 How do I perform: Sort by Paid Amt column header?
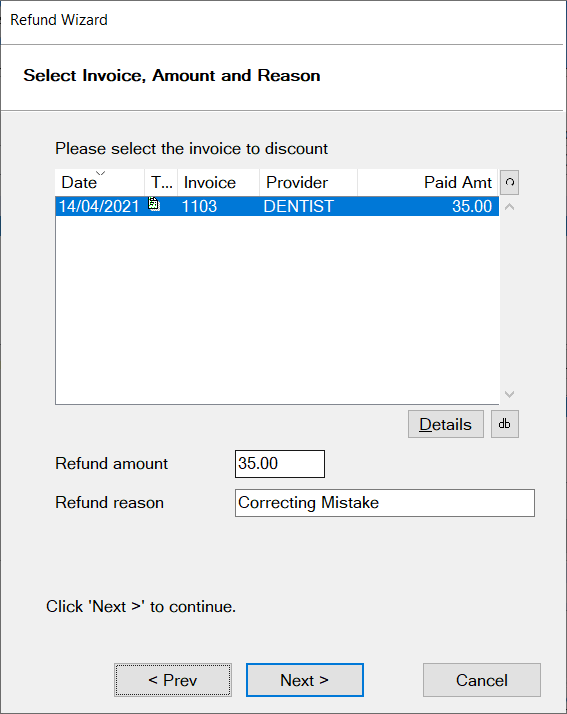pyautogui.click(x=428, y=183)
